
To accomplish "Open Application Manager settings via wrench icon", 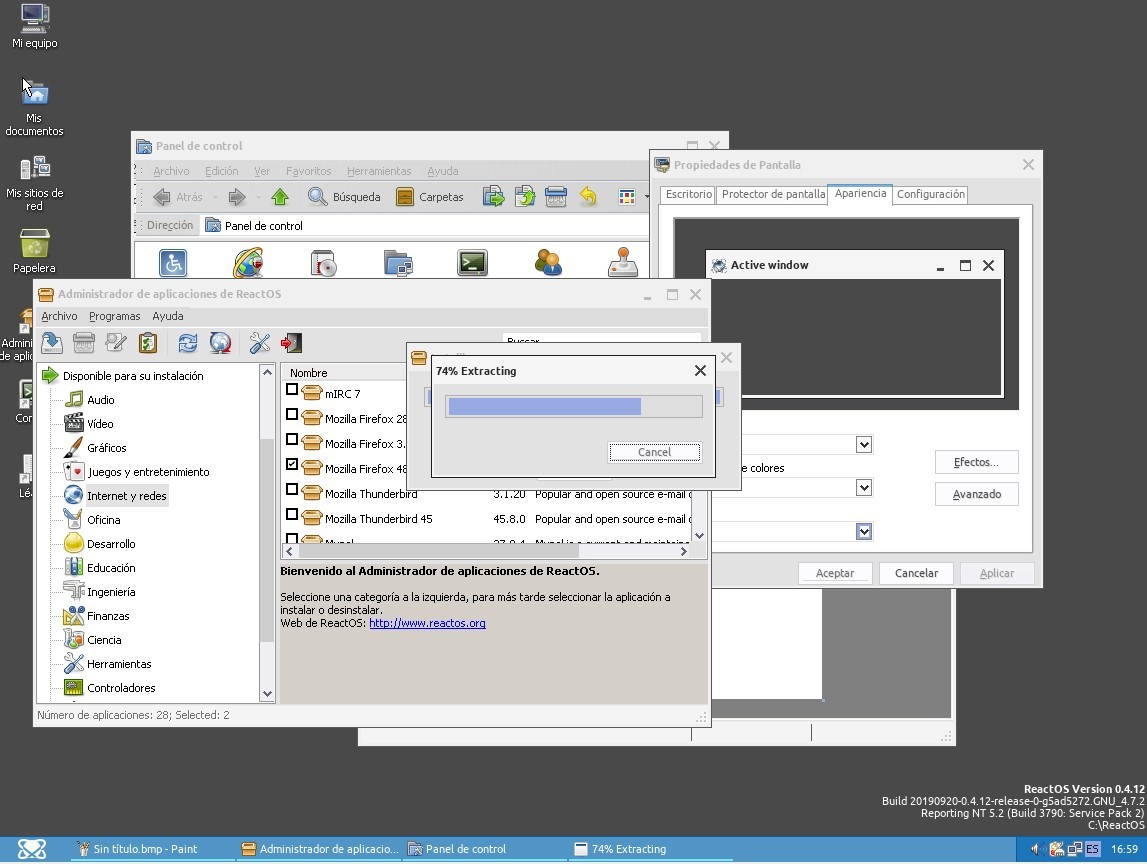I will (258, 343).
